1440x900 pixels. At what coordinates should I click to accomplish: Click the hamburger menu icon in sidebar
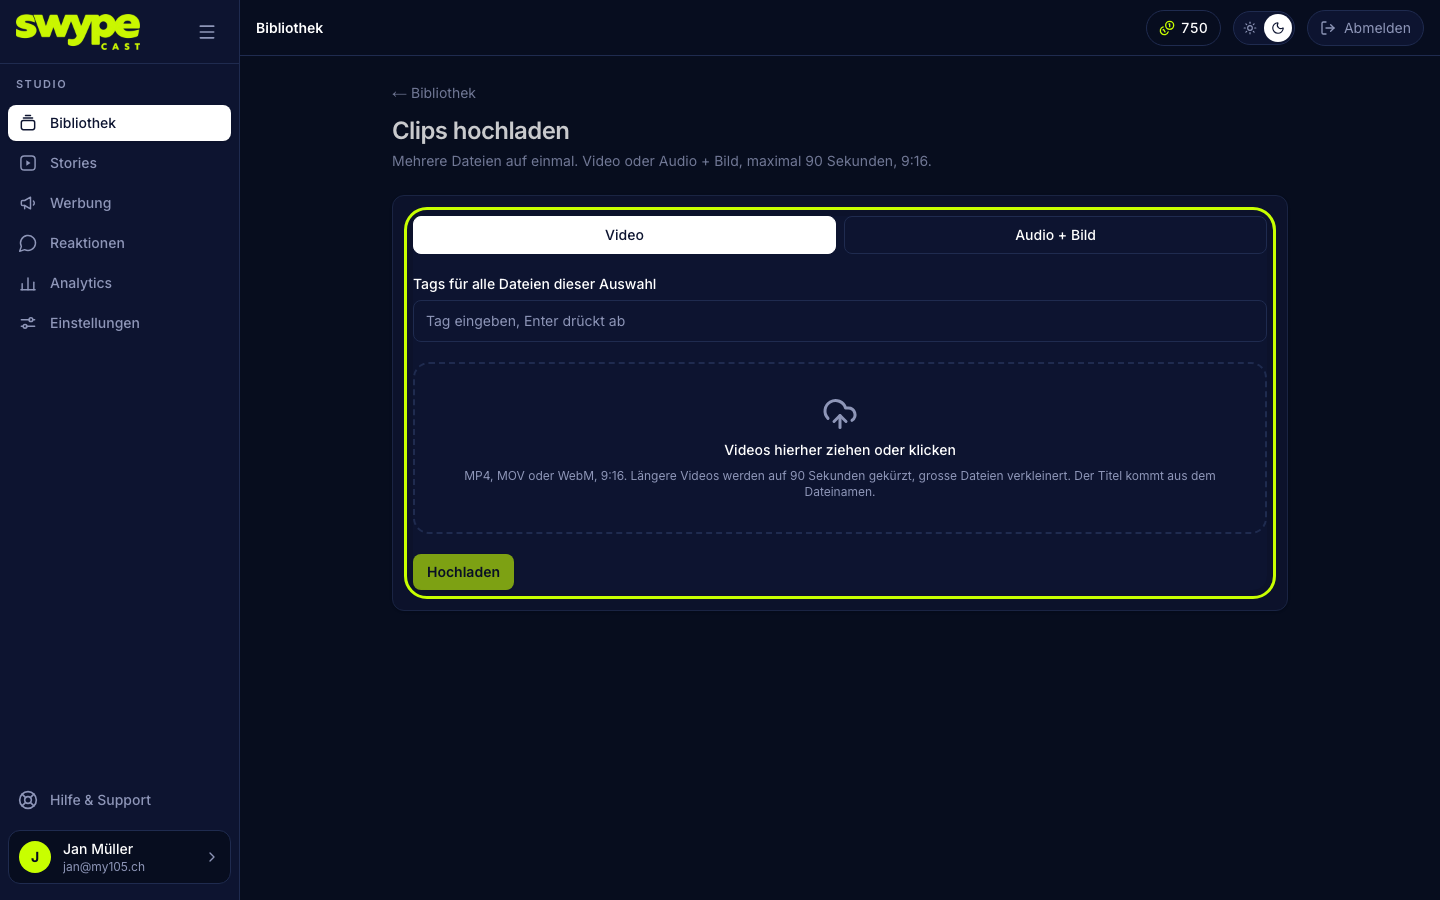pos(207,32)
